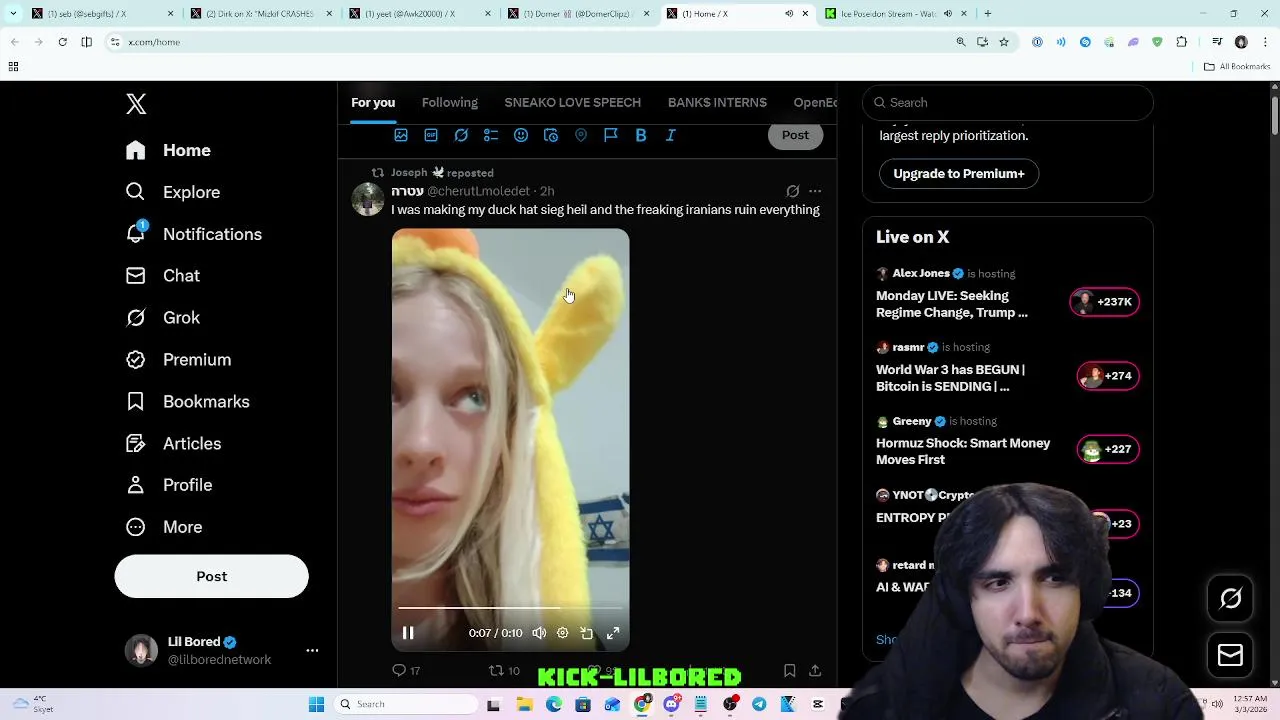Screen dimensions: 1280x720
Task: Reload the page
Action: pyautogui.click(x=62, y=42)
